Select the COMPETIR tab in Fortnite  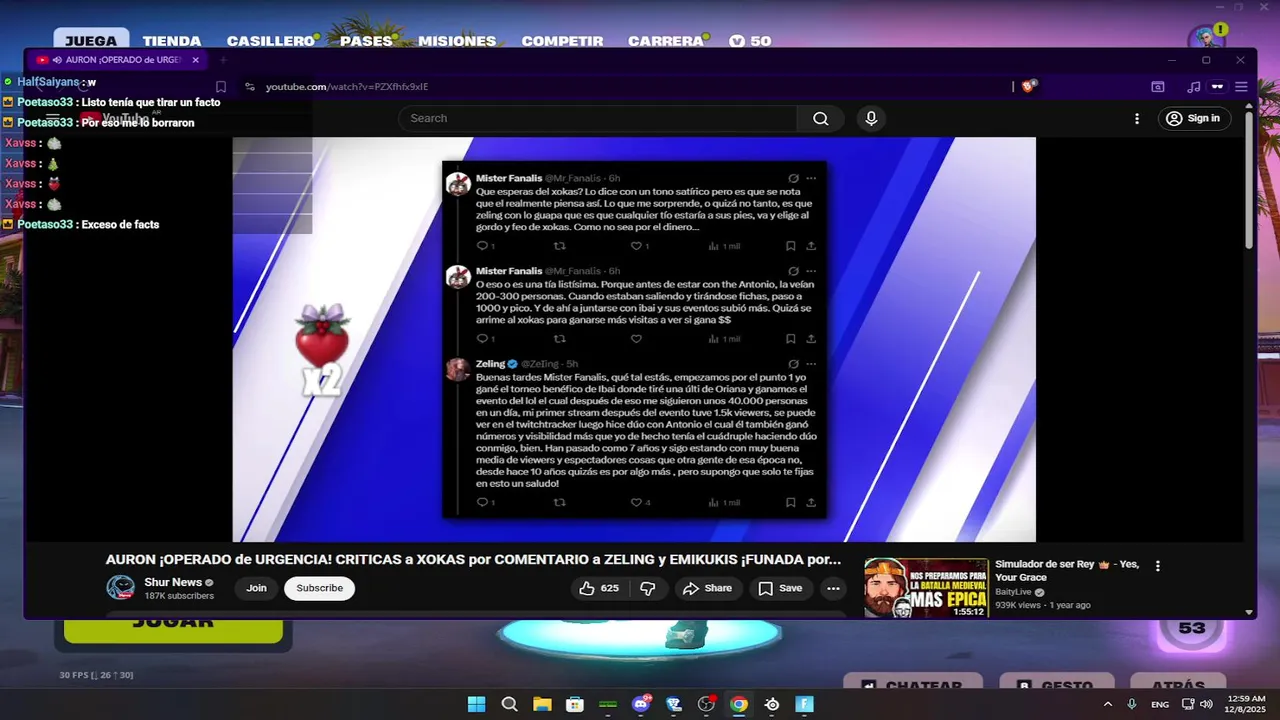562,41
